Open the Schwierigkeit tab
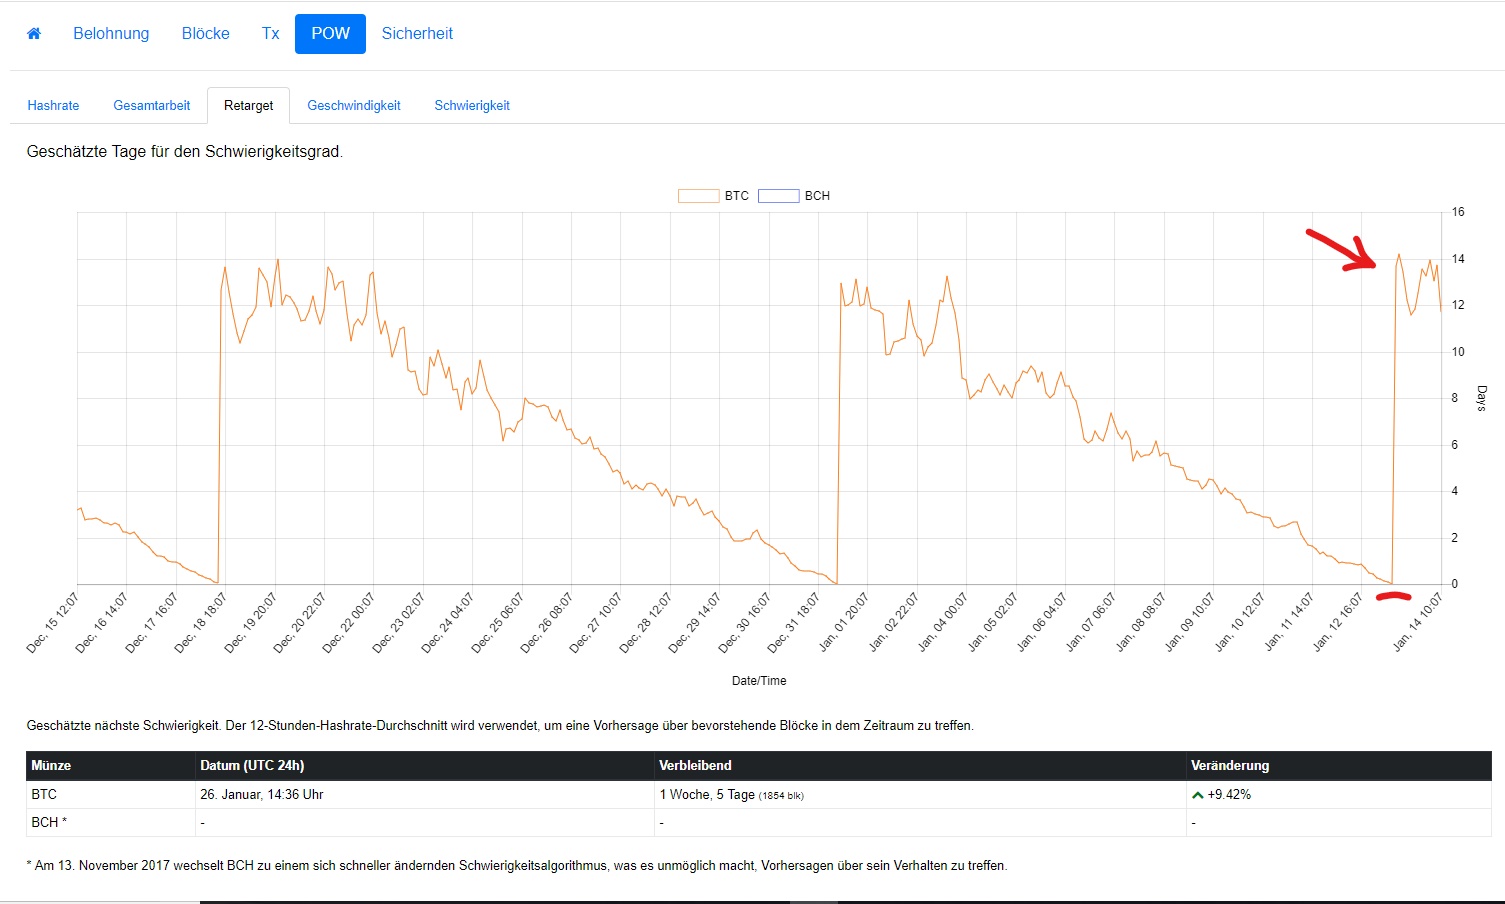The width and height of the screenshot is (1505, 904). (472, 105)
